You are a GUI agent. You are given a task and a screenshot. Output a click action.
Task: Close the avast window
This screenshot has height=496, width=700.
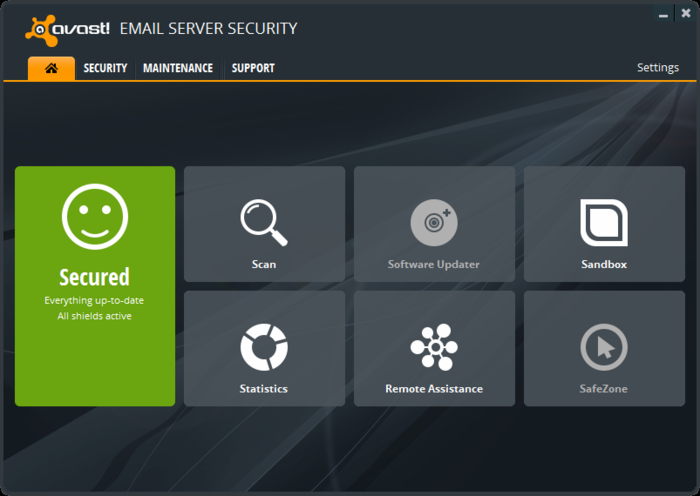[686, 13]
